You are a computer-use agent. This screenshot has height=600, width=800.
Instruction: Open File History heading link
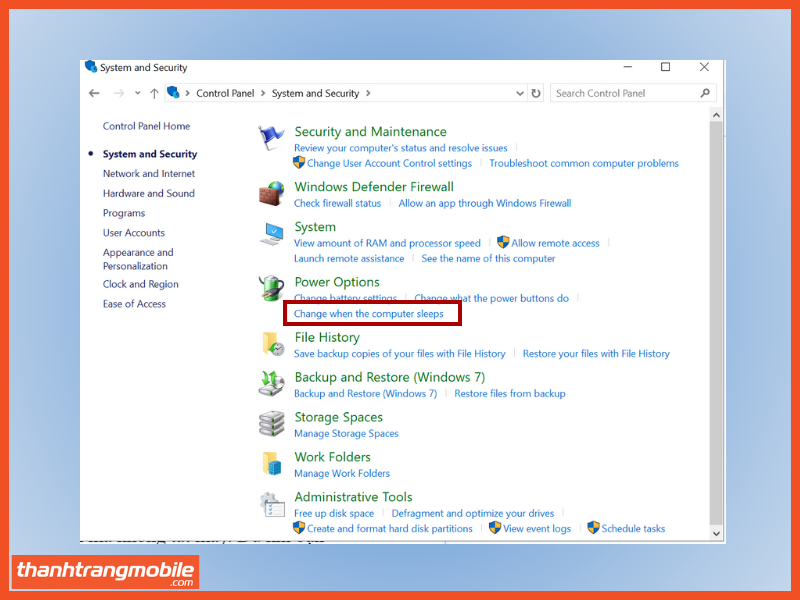point(327,337)
